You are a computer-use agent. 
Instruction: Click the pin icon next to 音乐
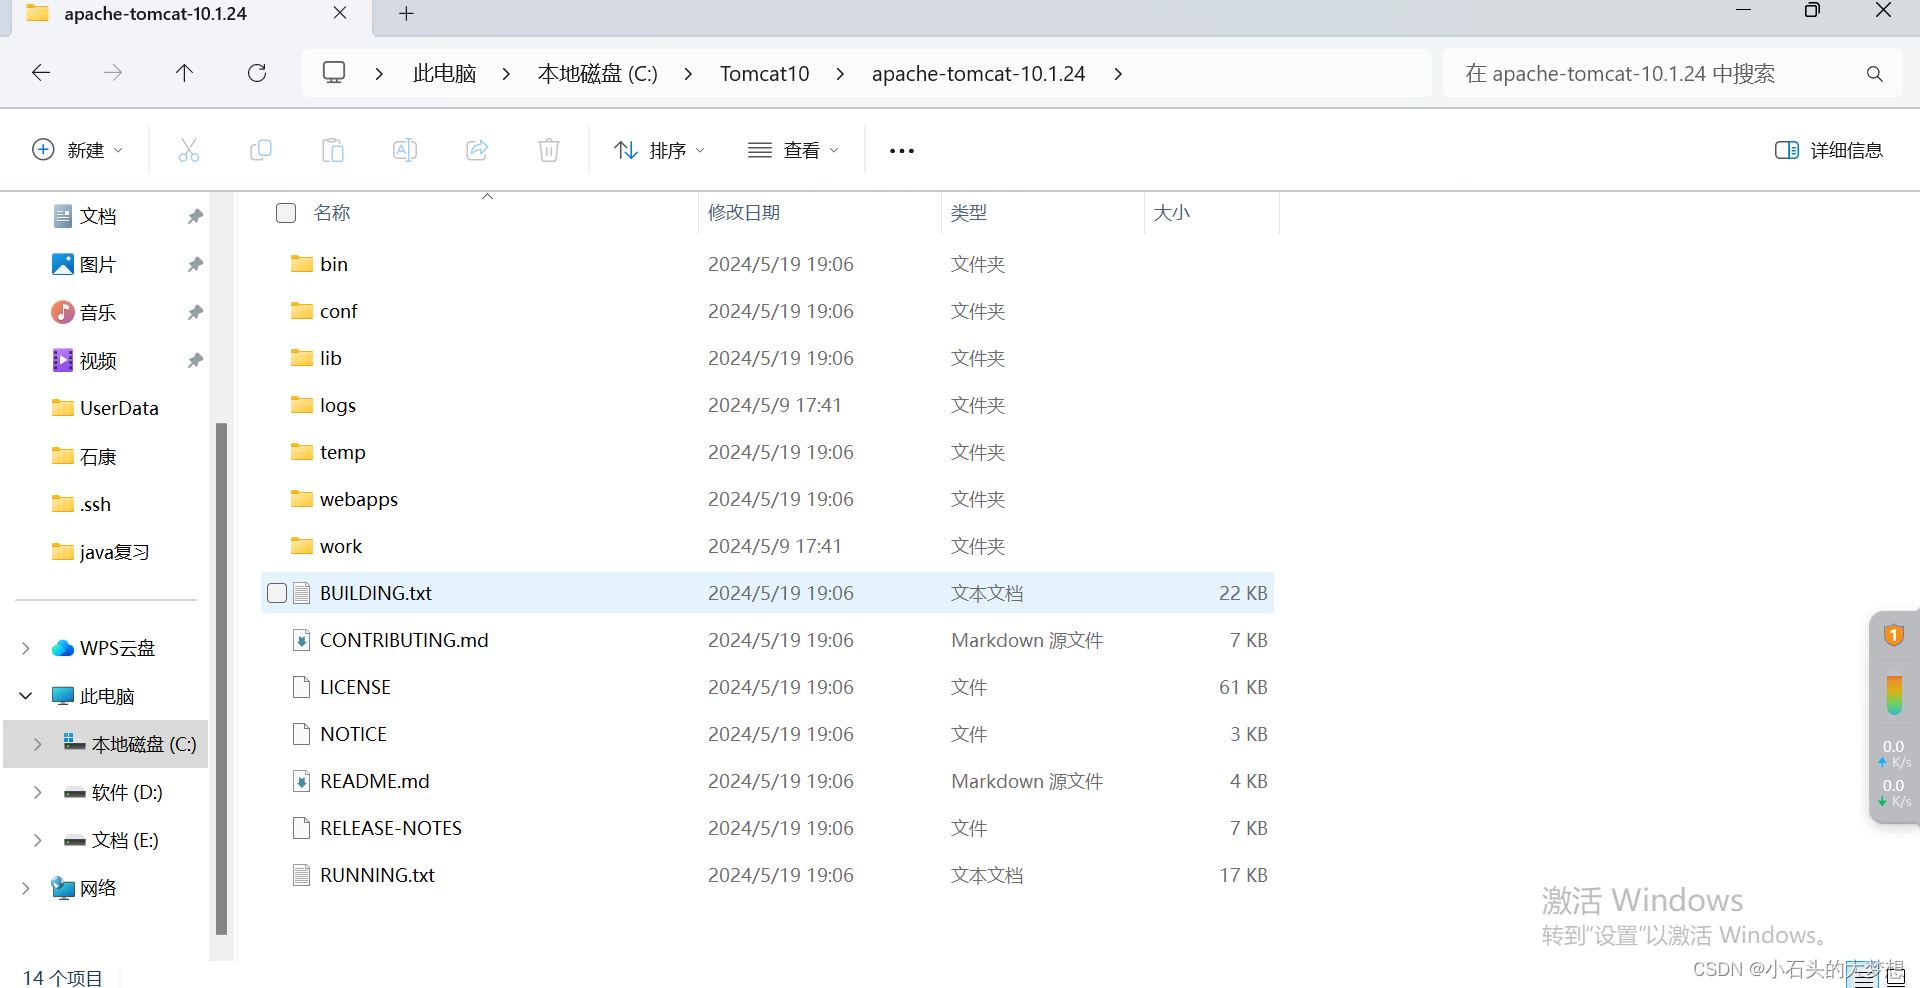click(195, 312)
